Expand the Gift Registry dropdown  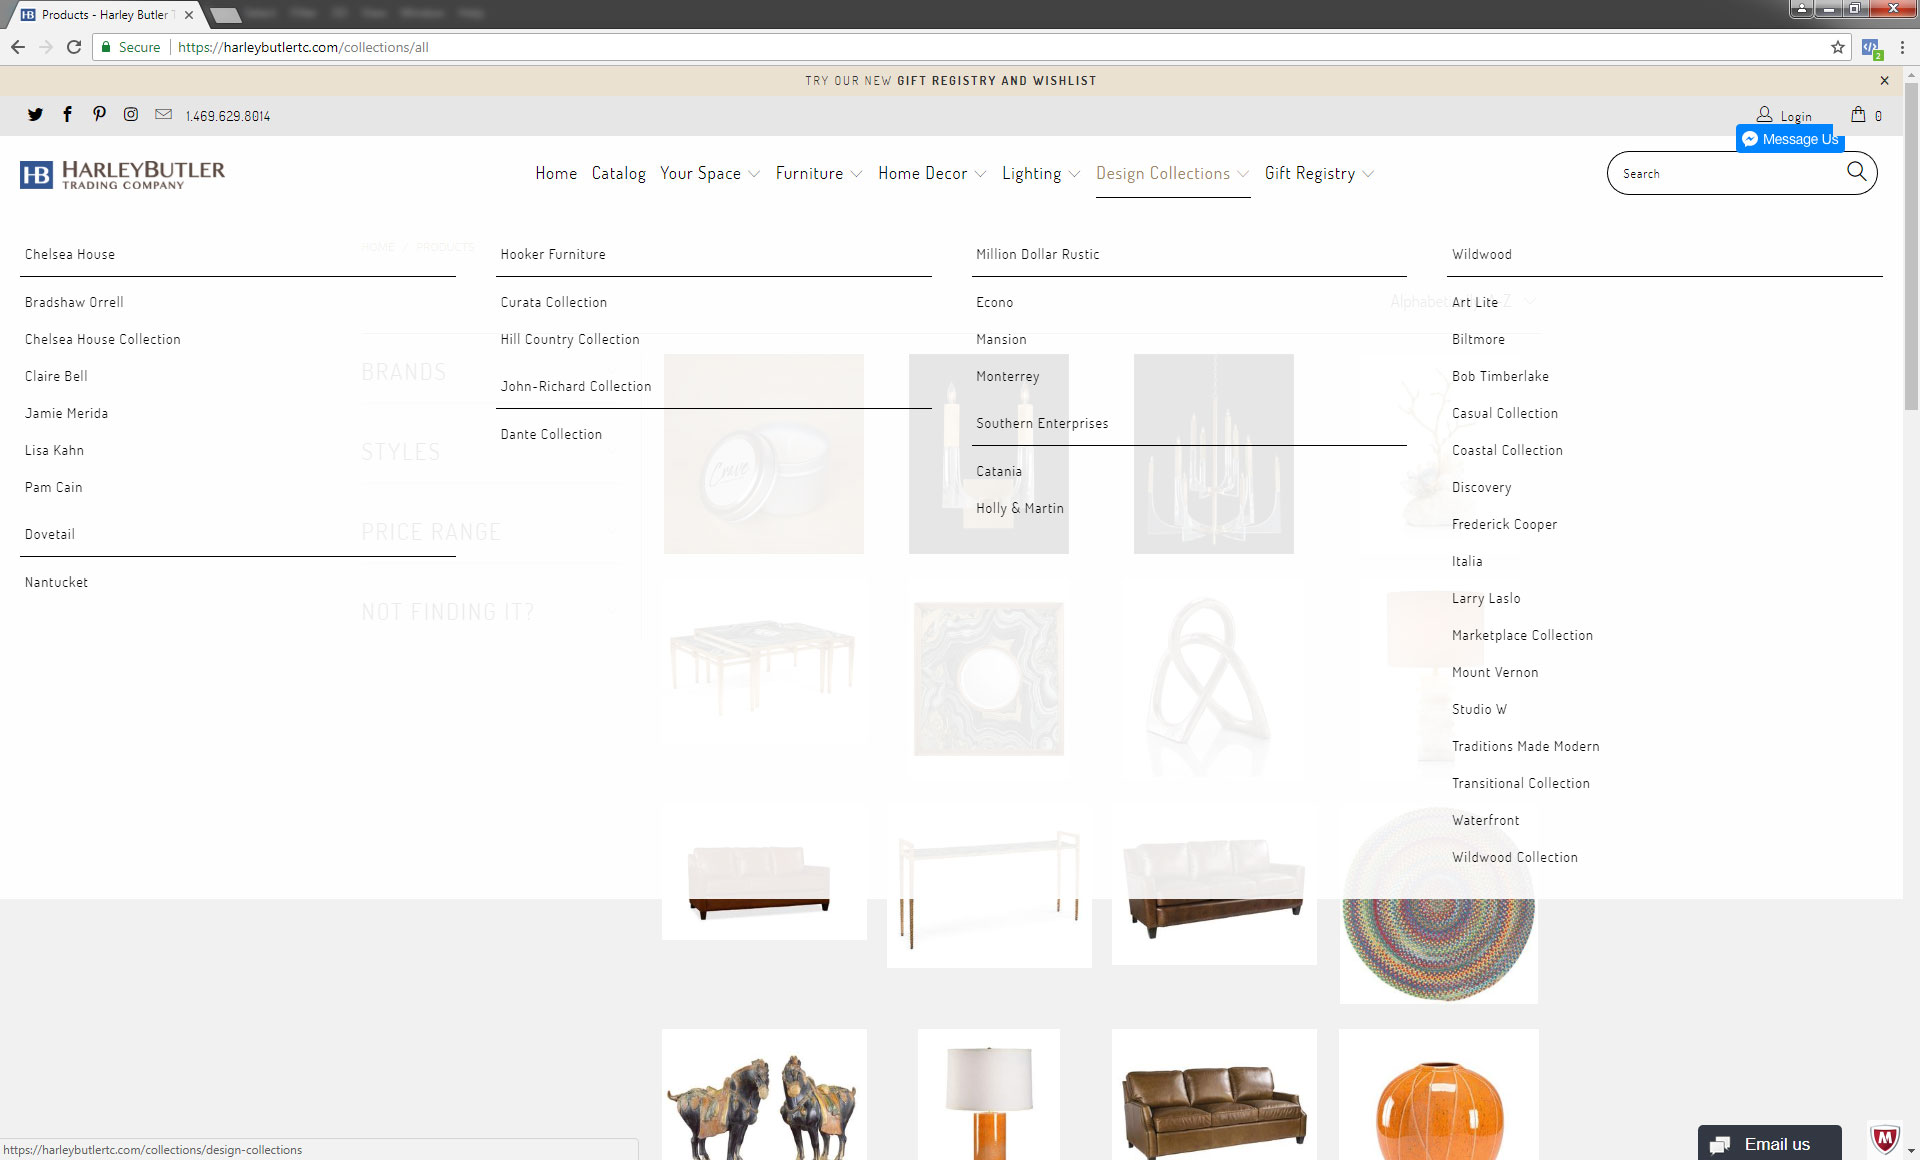tap(1319, 173)
